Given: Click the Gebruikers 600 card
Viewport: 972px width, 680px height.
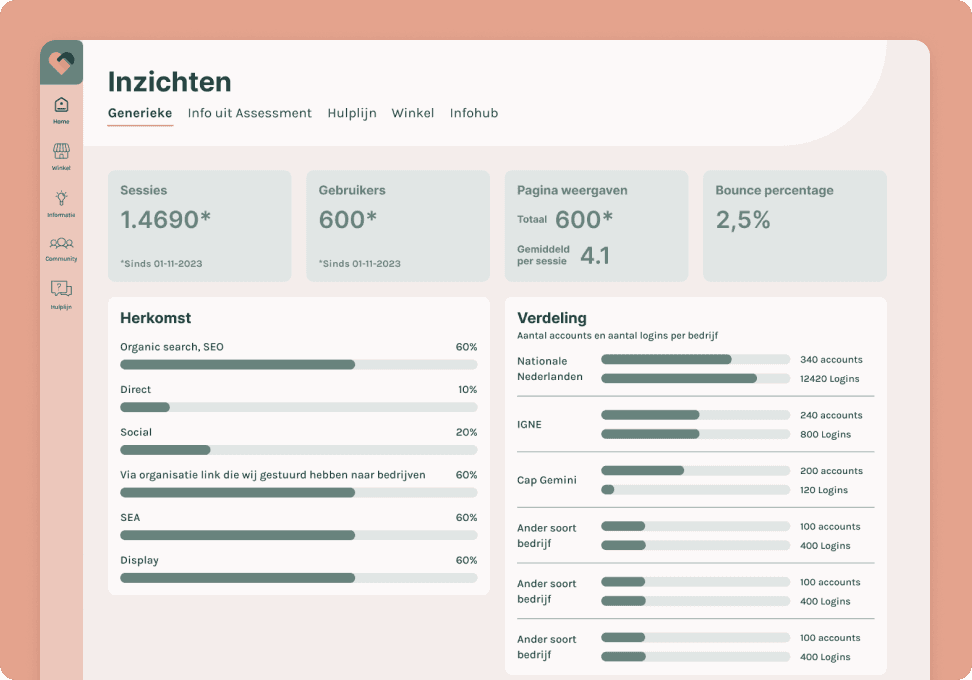Looking at the screenshot, I should [397, 225].
